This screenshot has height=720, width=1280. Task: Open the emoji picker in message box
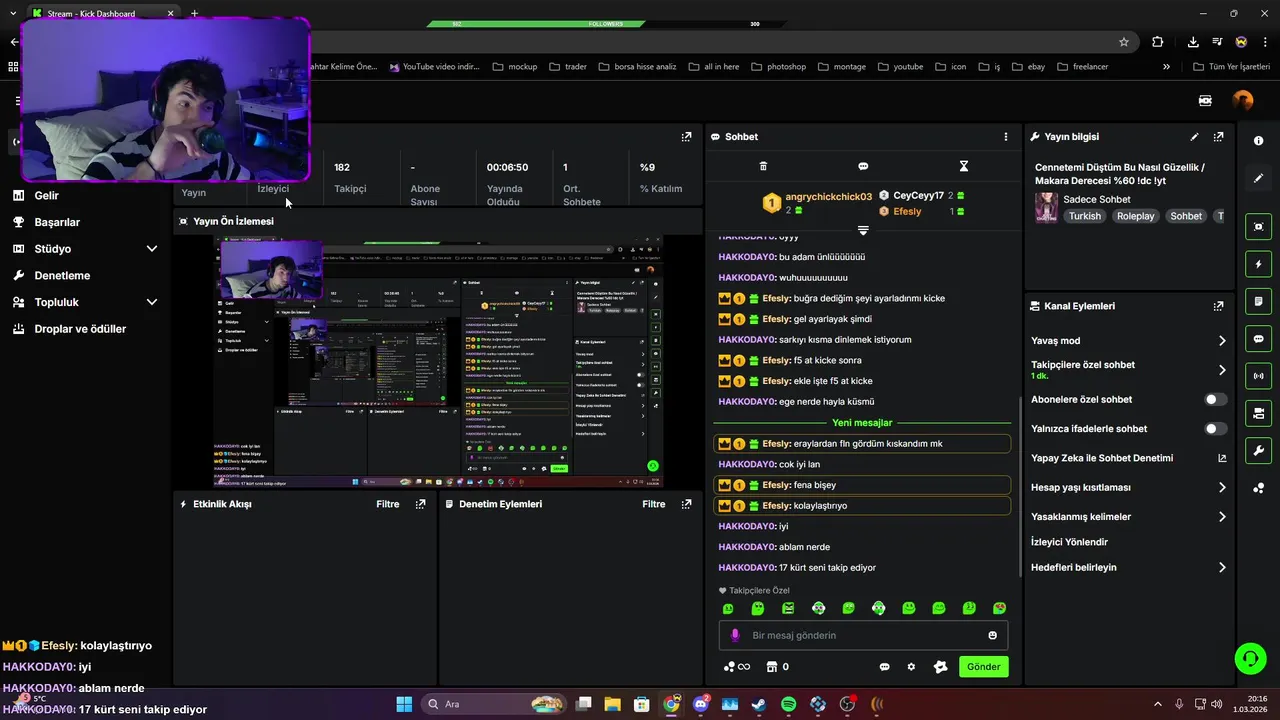(992, 635)
